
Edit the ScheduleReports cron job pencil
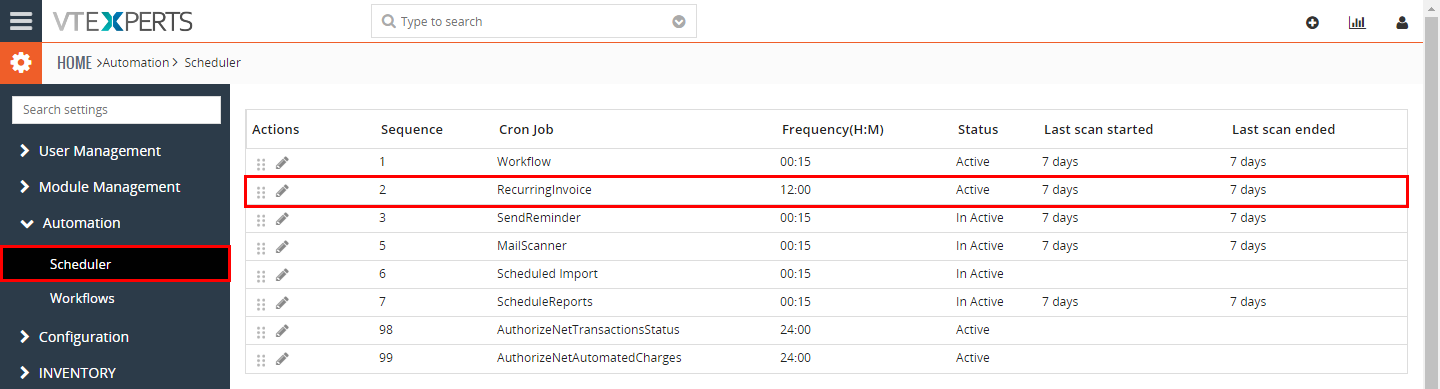(x=282, y=303)
